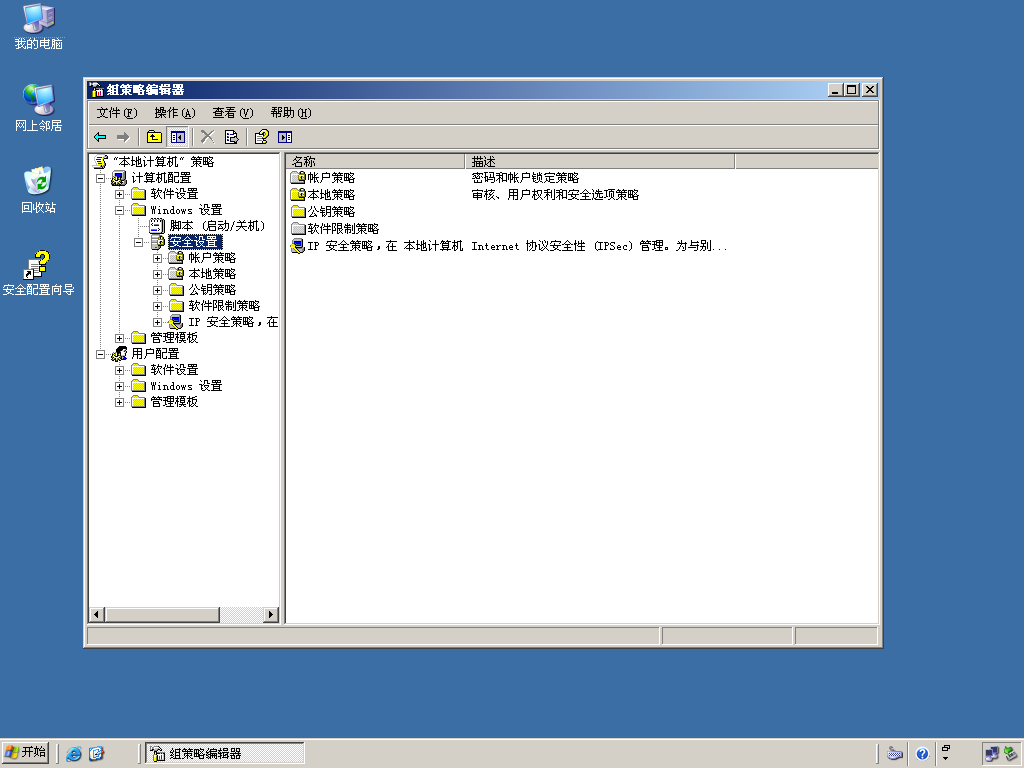Click 组策略编辑器 taskbar button
The height and width of the screenshot is (768, 1024).
pos(225,754)
